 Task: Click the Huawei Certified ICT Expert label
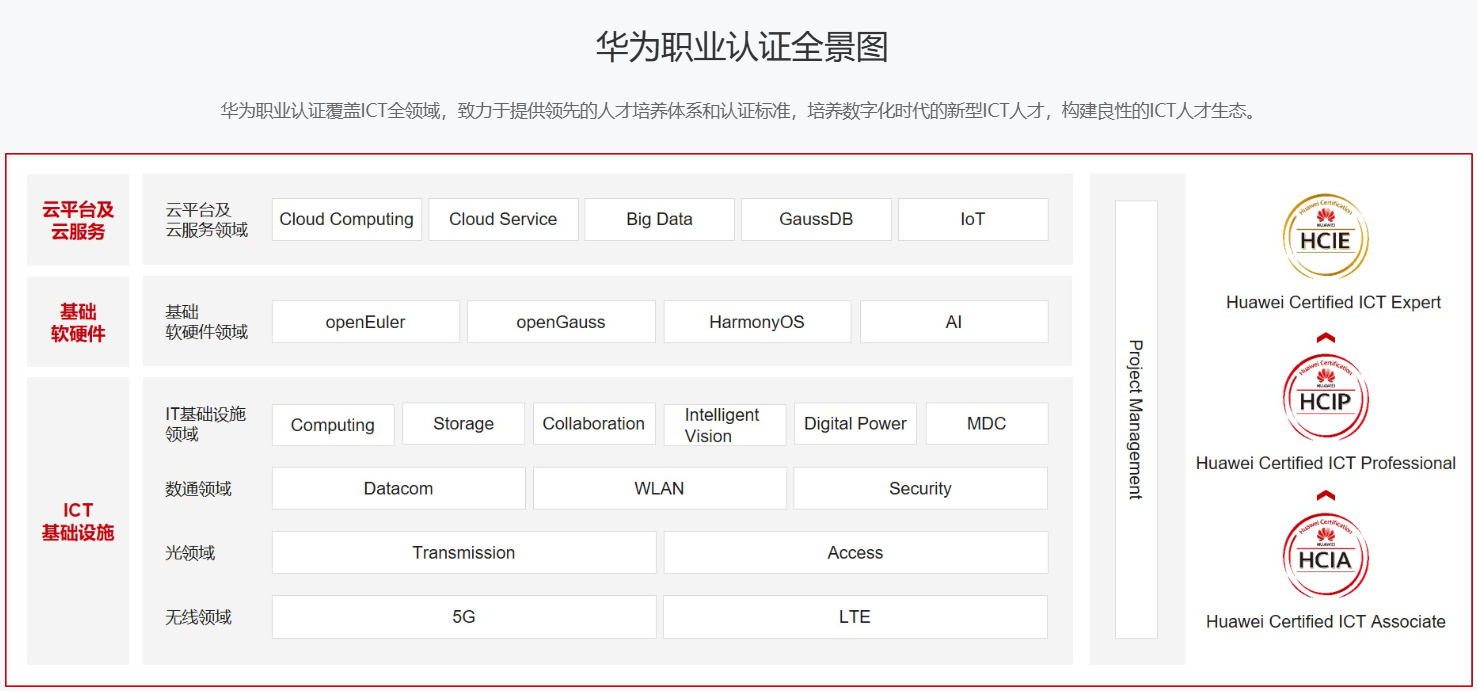1334,302
